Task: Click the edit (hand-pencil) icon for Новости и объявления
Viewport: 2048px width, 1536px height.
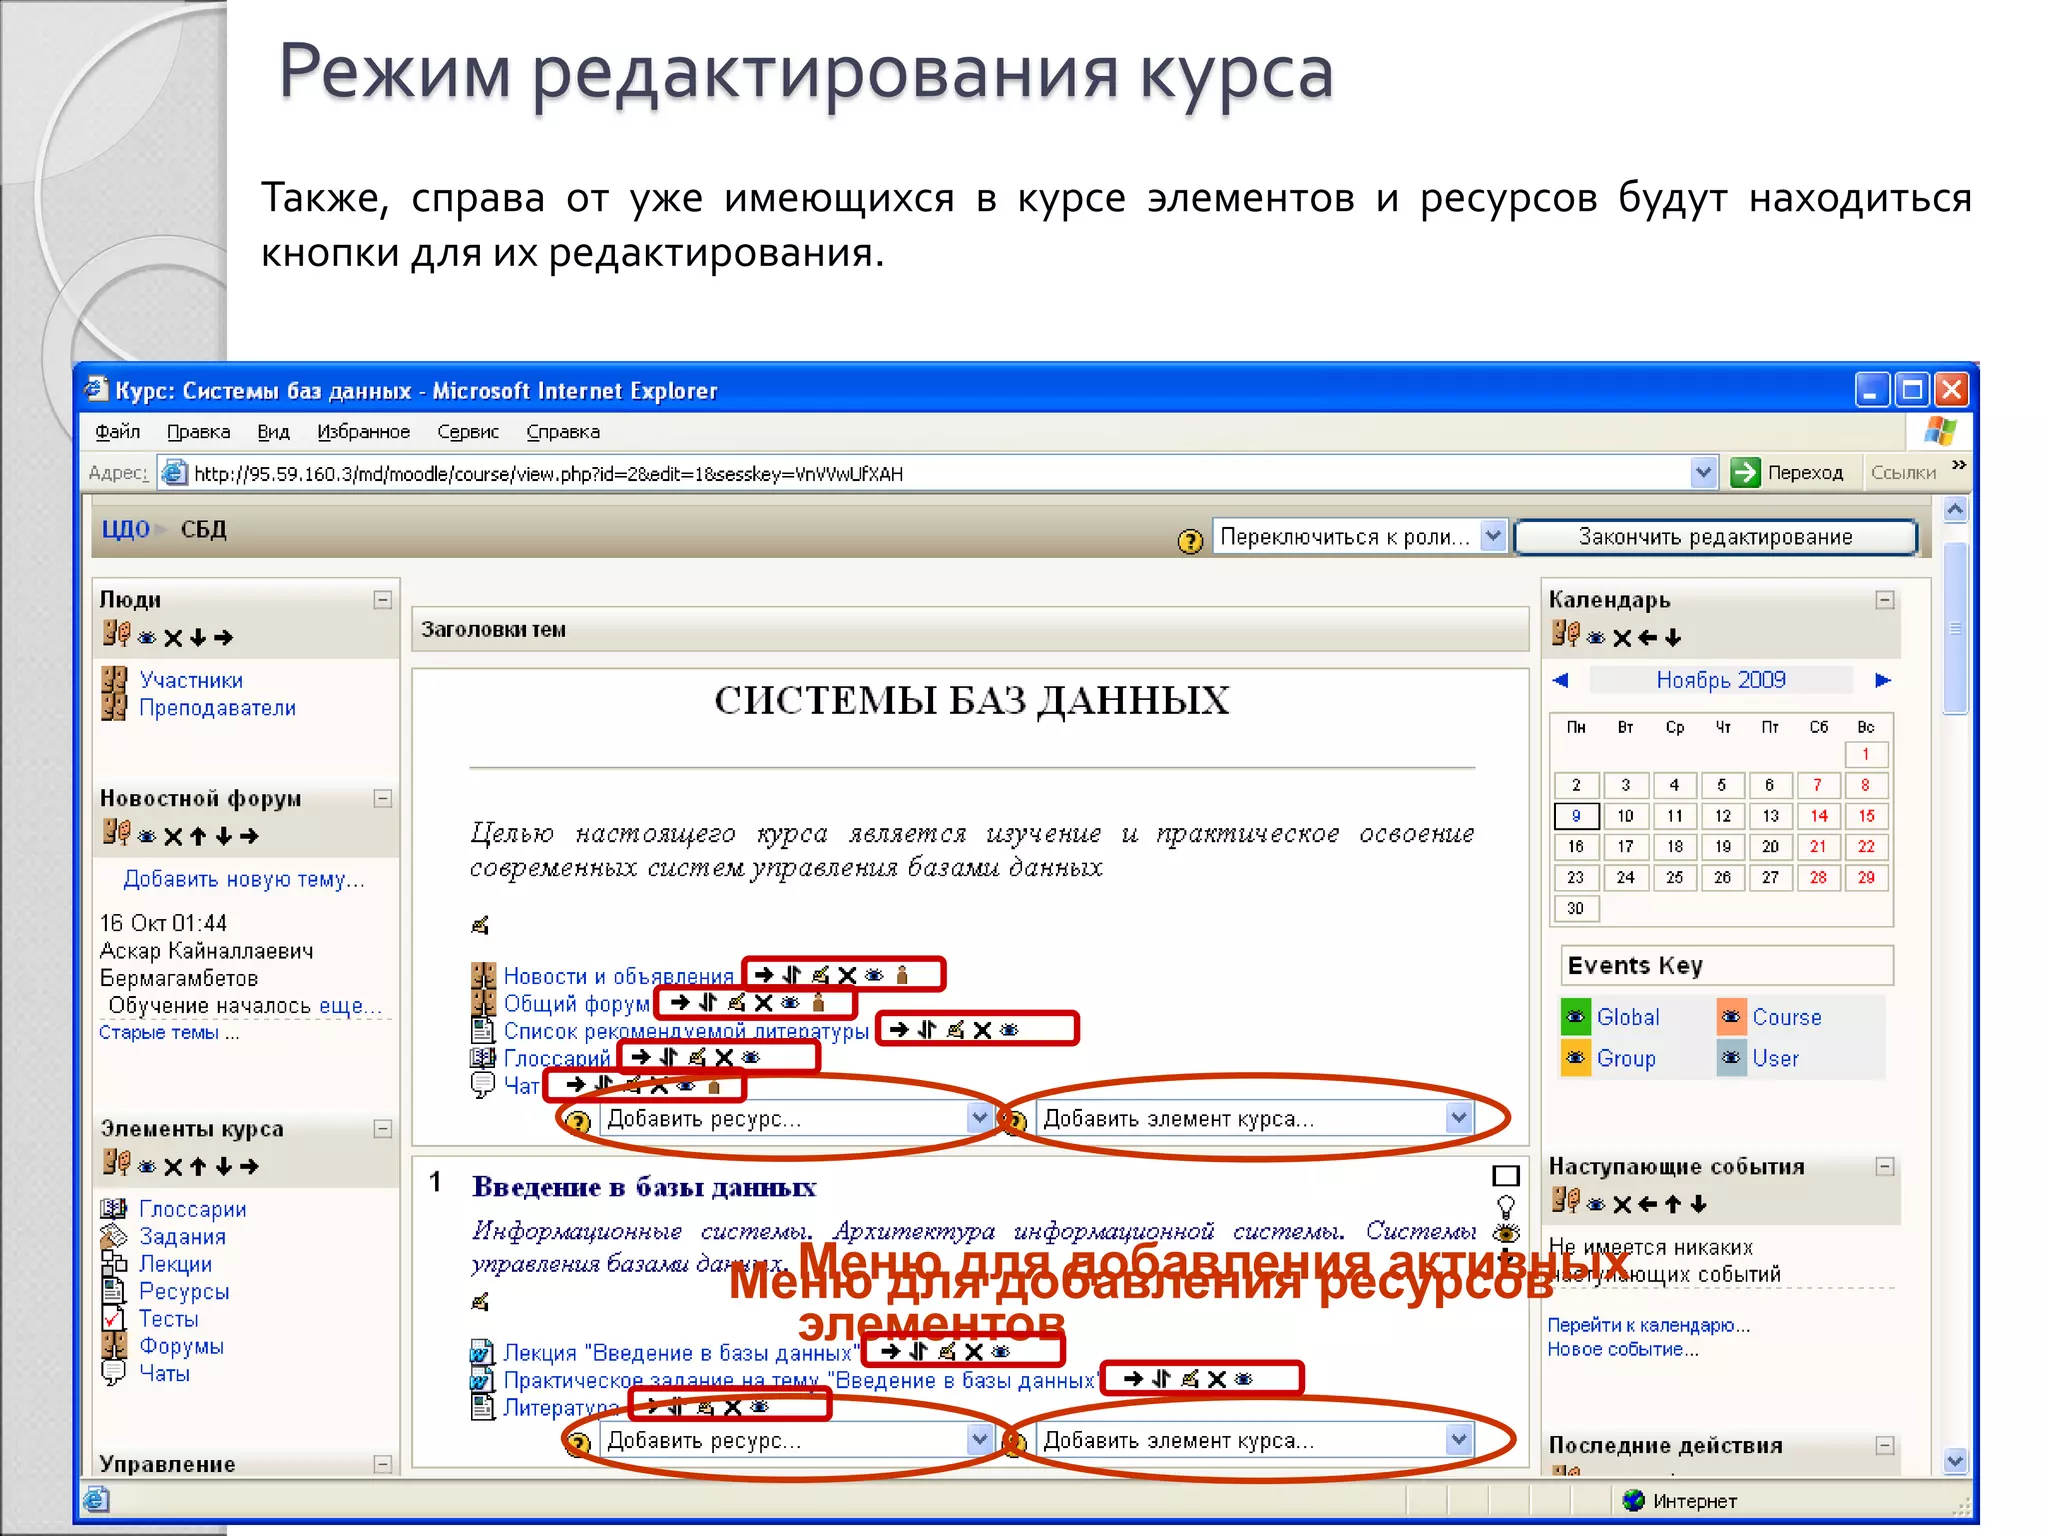Action: click(x=820, y=975)
